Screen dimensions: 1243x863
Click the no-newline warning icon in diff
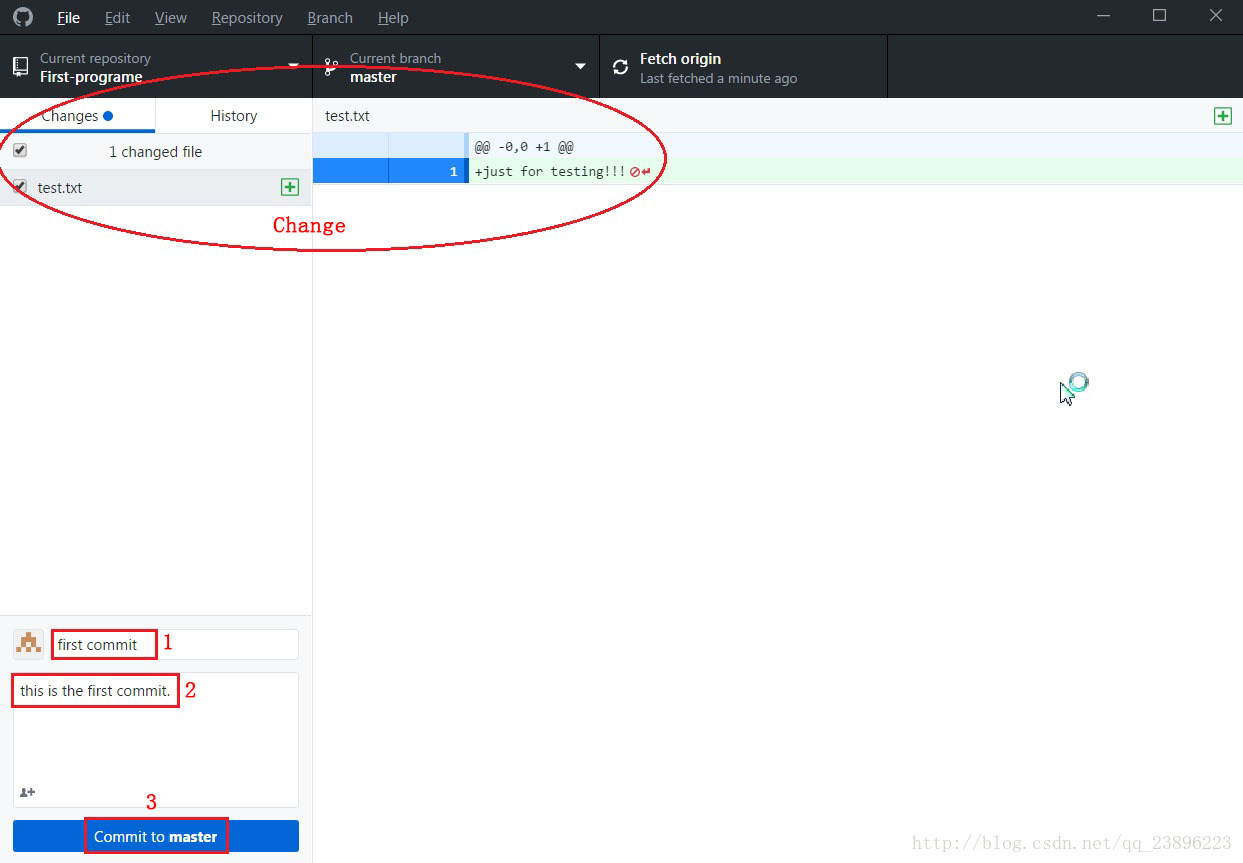(x=640, y=172)
